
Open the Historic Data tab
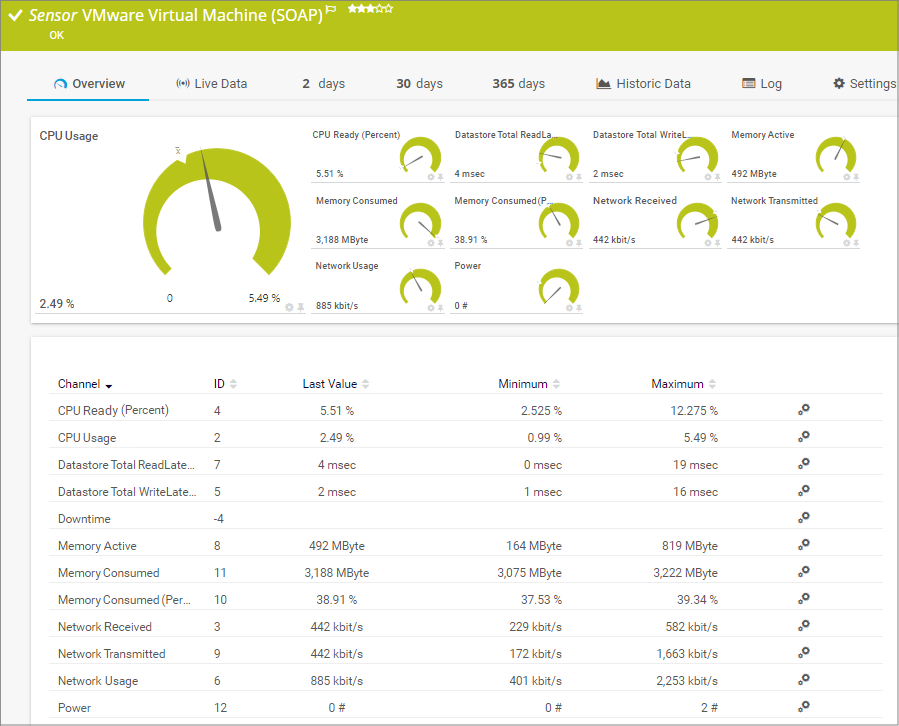click(x=643, y=84)
